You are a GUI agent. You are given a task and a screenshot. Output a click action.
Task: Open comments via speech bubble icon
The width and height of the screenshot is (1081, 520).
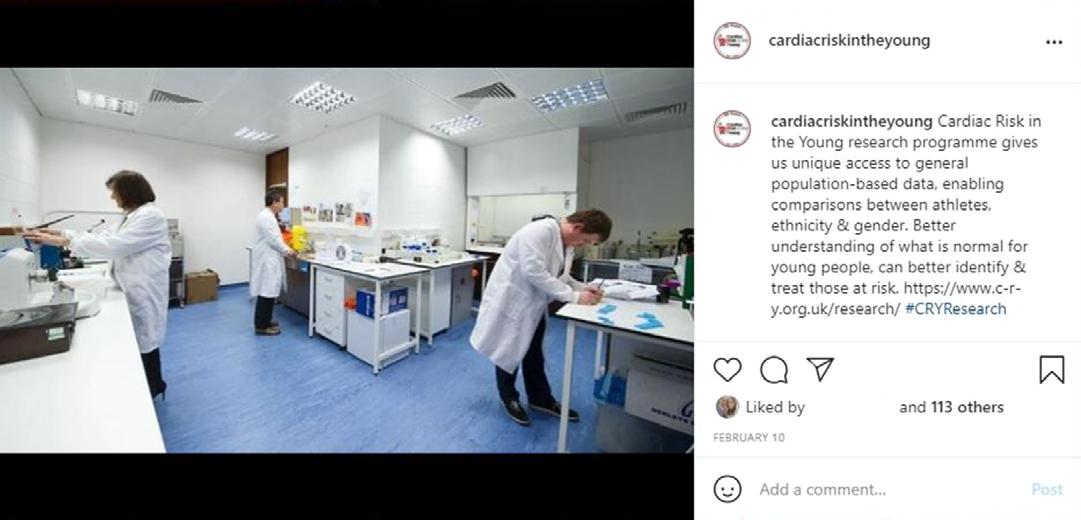[774, 370]
